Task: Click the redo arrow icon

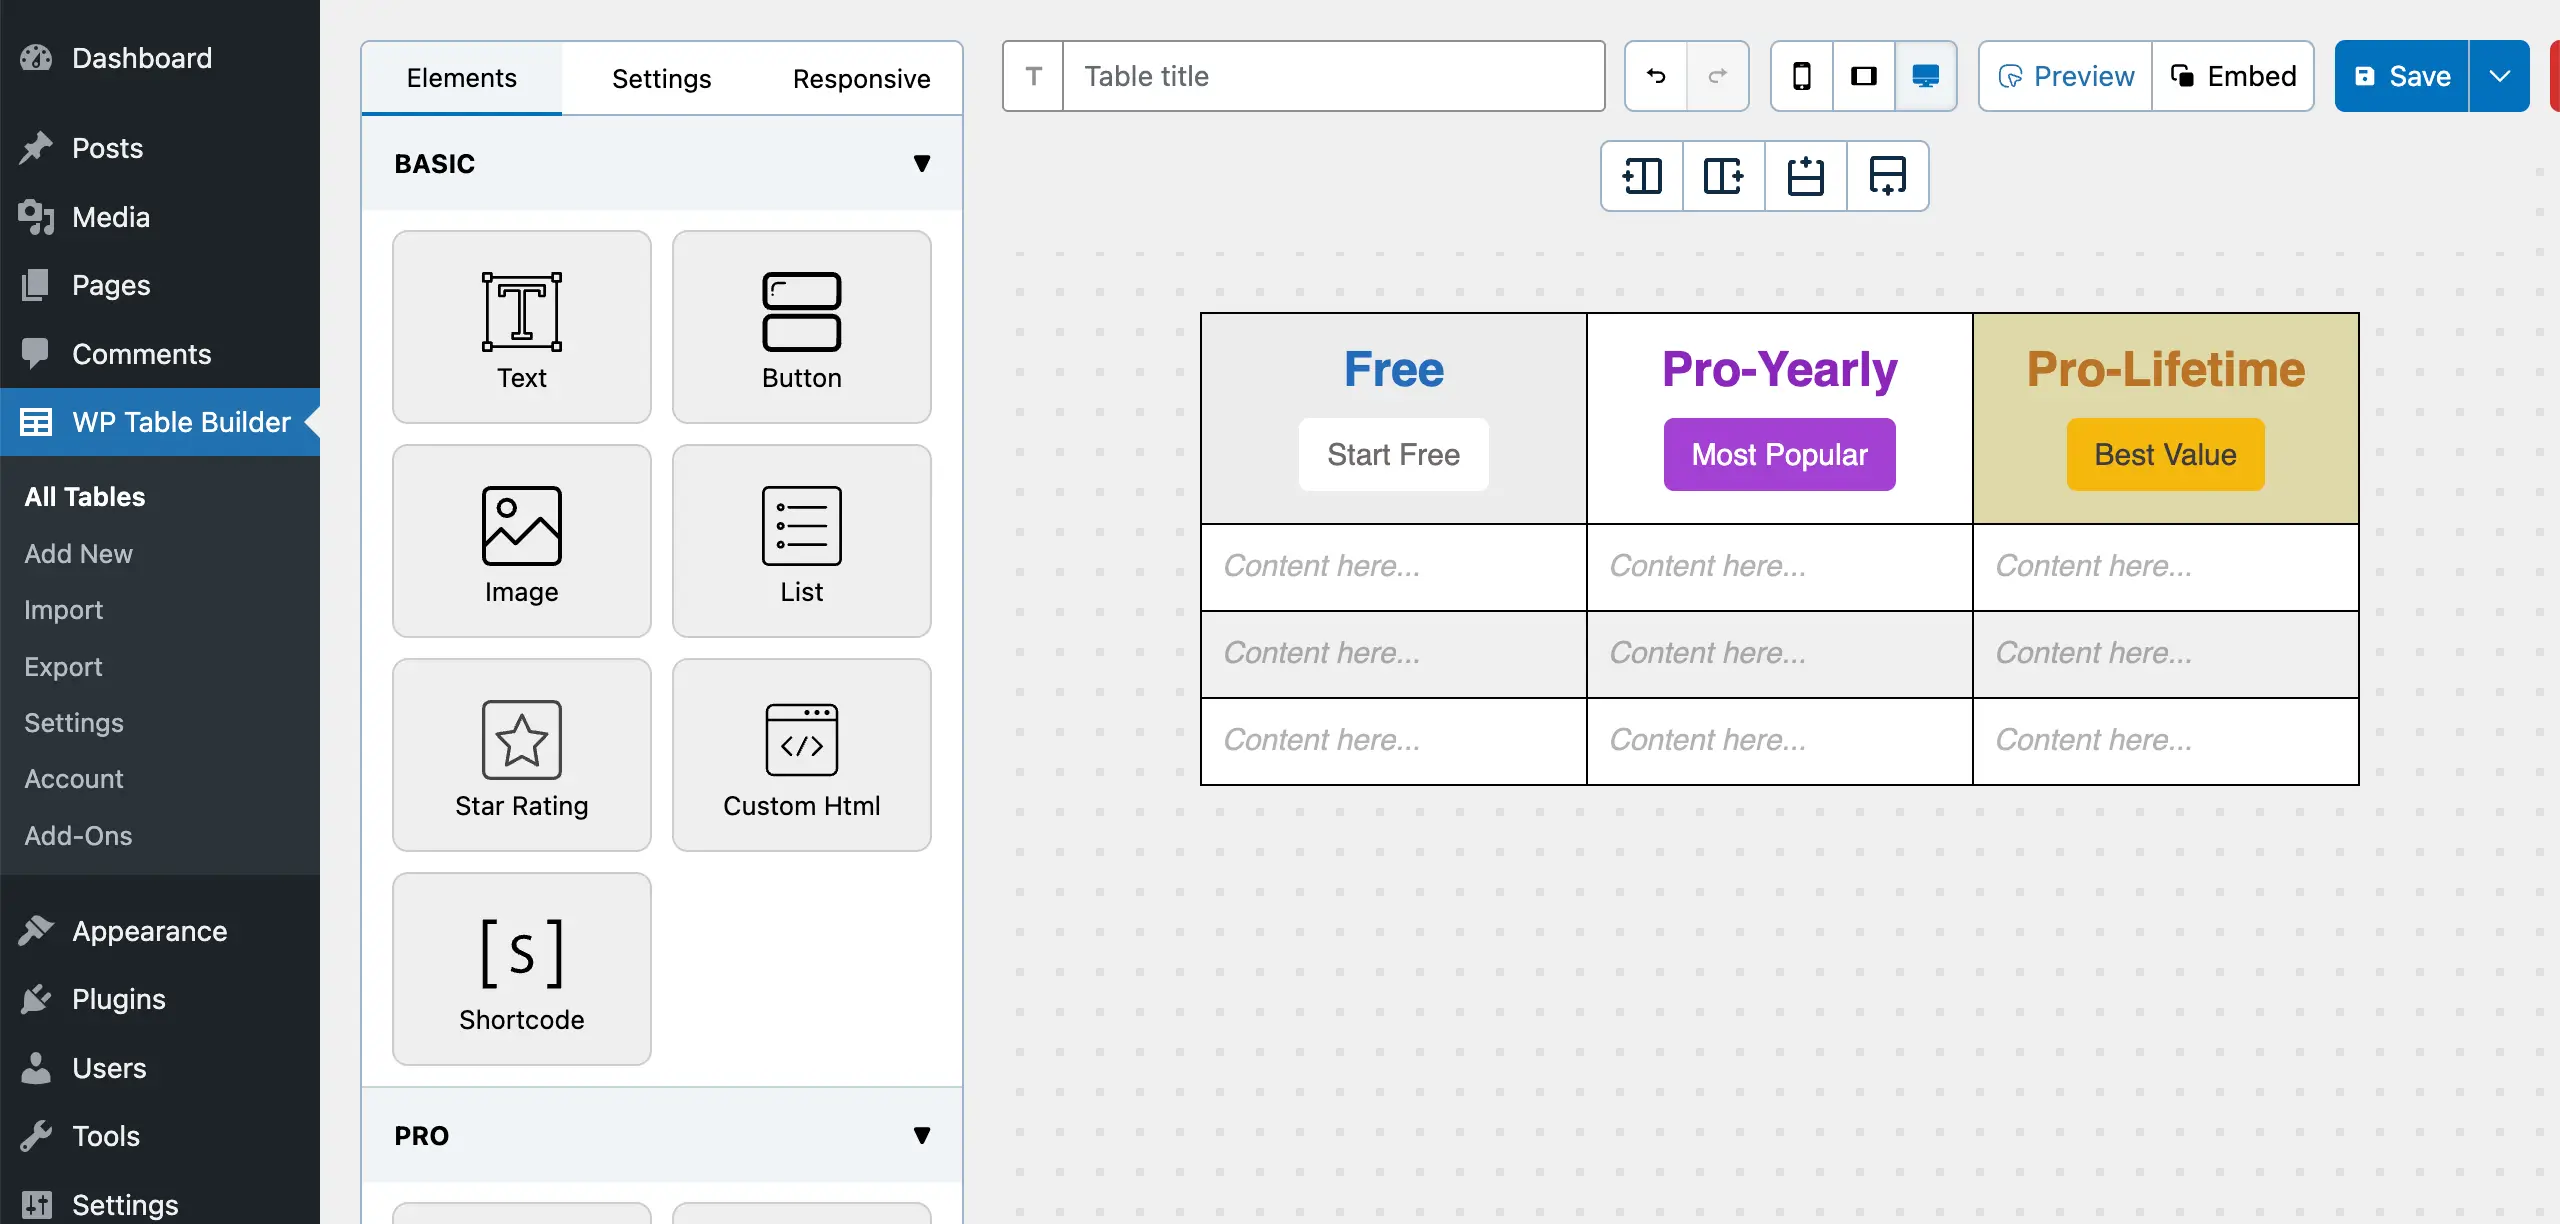Action: [1717, 76]
